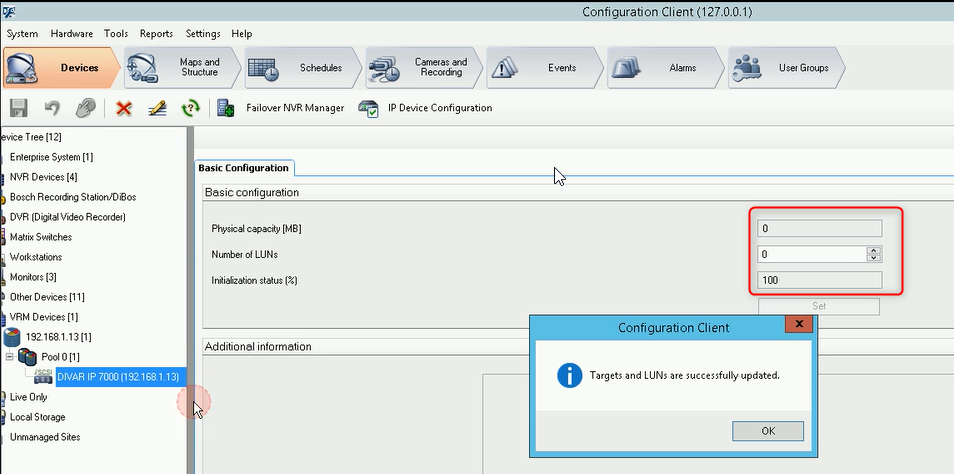The height and width of the screenshot is (474, 954).
Task: Switch to the Cameras and Recording section
Action: pos(425,68)
